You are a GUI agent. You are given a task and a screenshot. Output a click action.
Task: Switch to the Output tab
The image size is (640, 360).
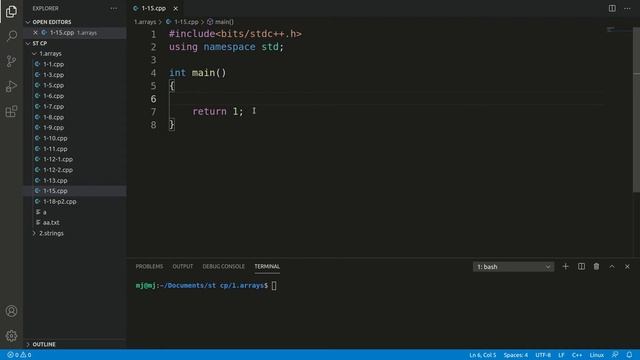(x=182, y=266)
